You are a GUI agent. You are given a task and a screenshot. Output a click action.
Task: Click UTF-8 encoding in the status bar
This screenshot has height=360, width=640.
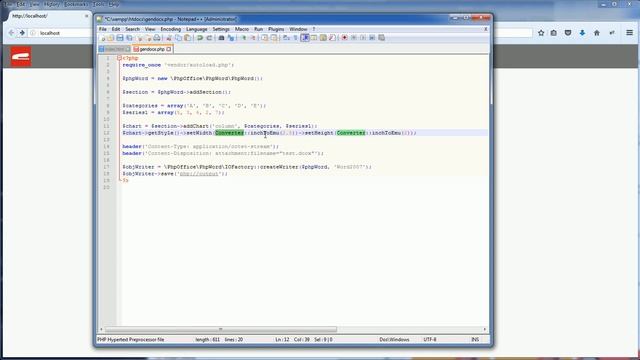[x=430, y=339]
